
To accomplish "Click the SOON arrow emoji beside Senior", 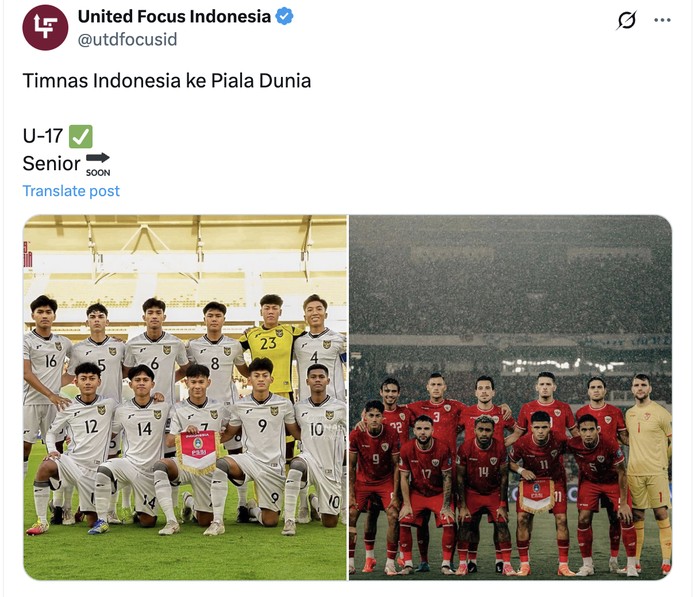I will [x=98, y=164].
